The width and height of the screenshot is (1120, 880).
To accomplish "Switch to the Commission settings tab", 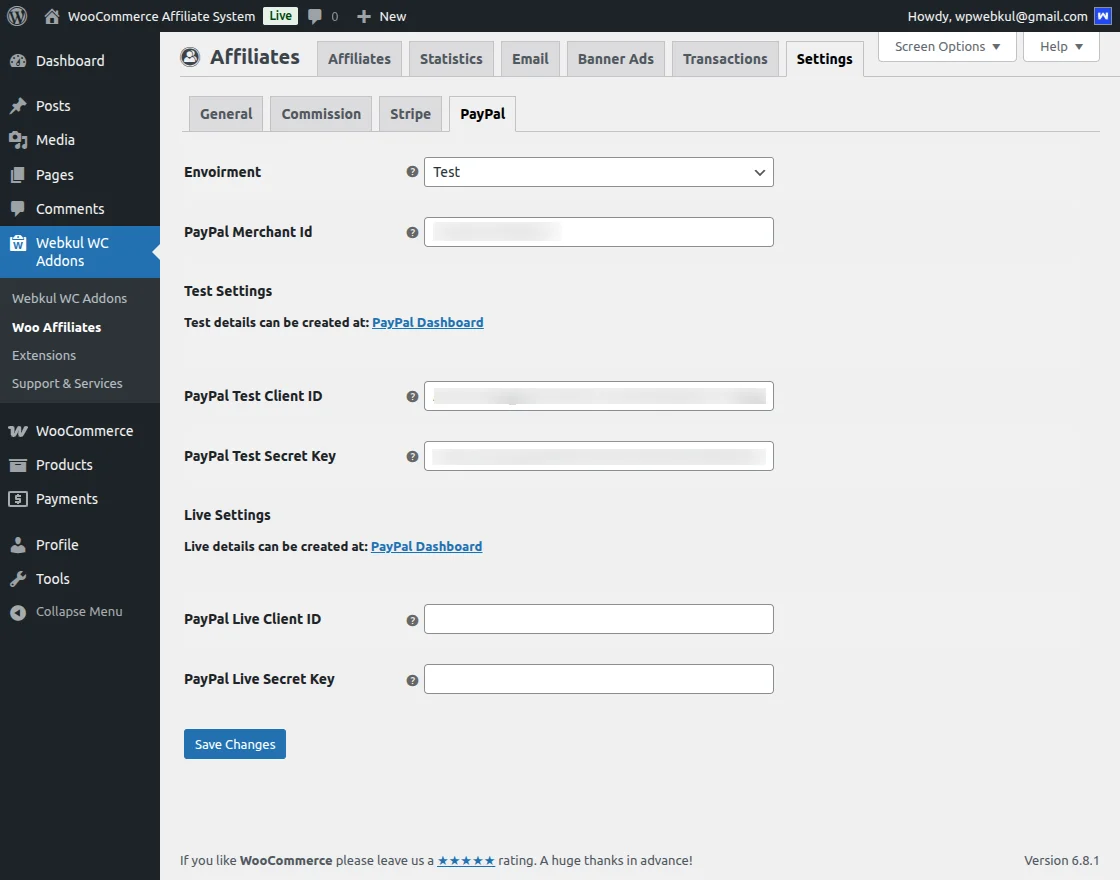I will click(321, 114).
